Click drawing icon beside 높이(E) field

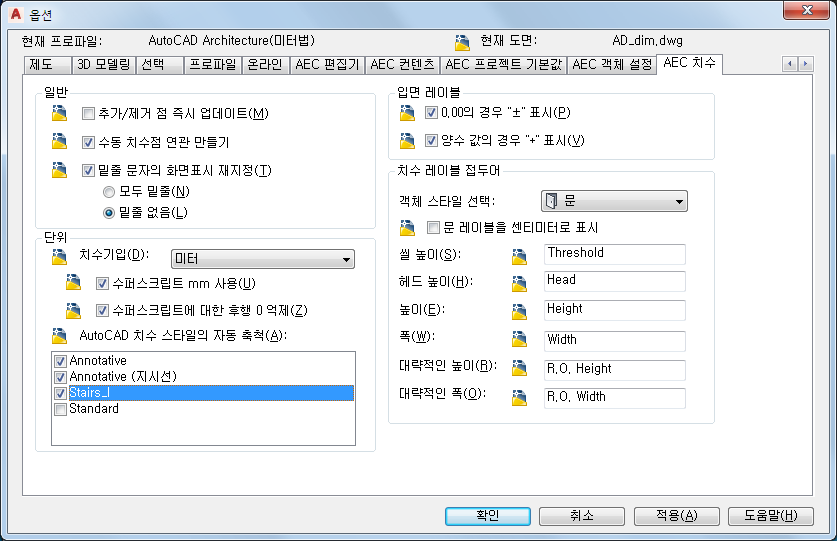coord(519,311)
